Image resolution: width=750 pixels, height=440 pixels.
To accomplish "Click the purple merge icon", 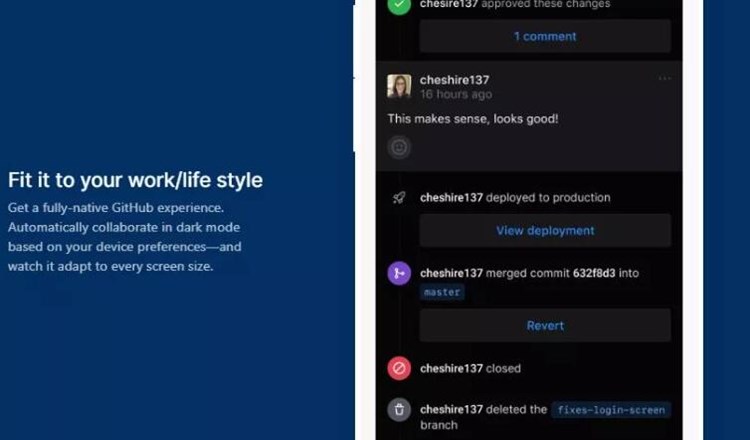I will click(x=399, y=273).
